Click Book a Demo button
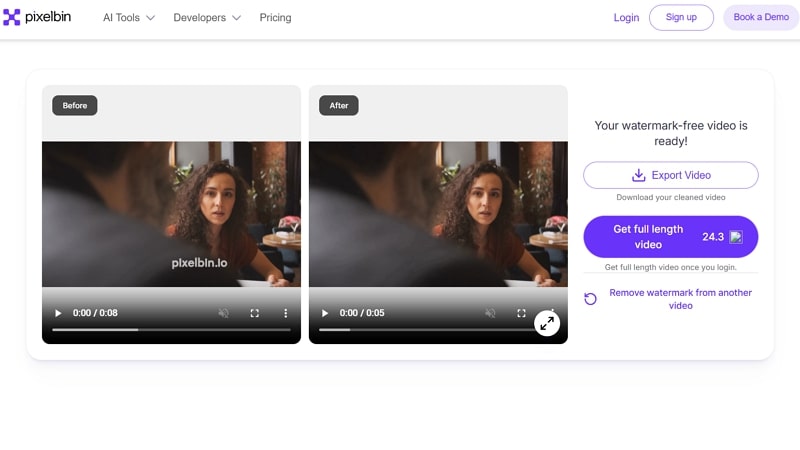Screen dimensions: 800x450 760,18
